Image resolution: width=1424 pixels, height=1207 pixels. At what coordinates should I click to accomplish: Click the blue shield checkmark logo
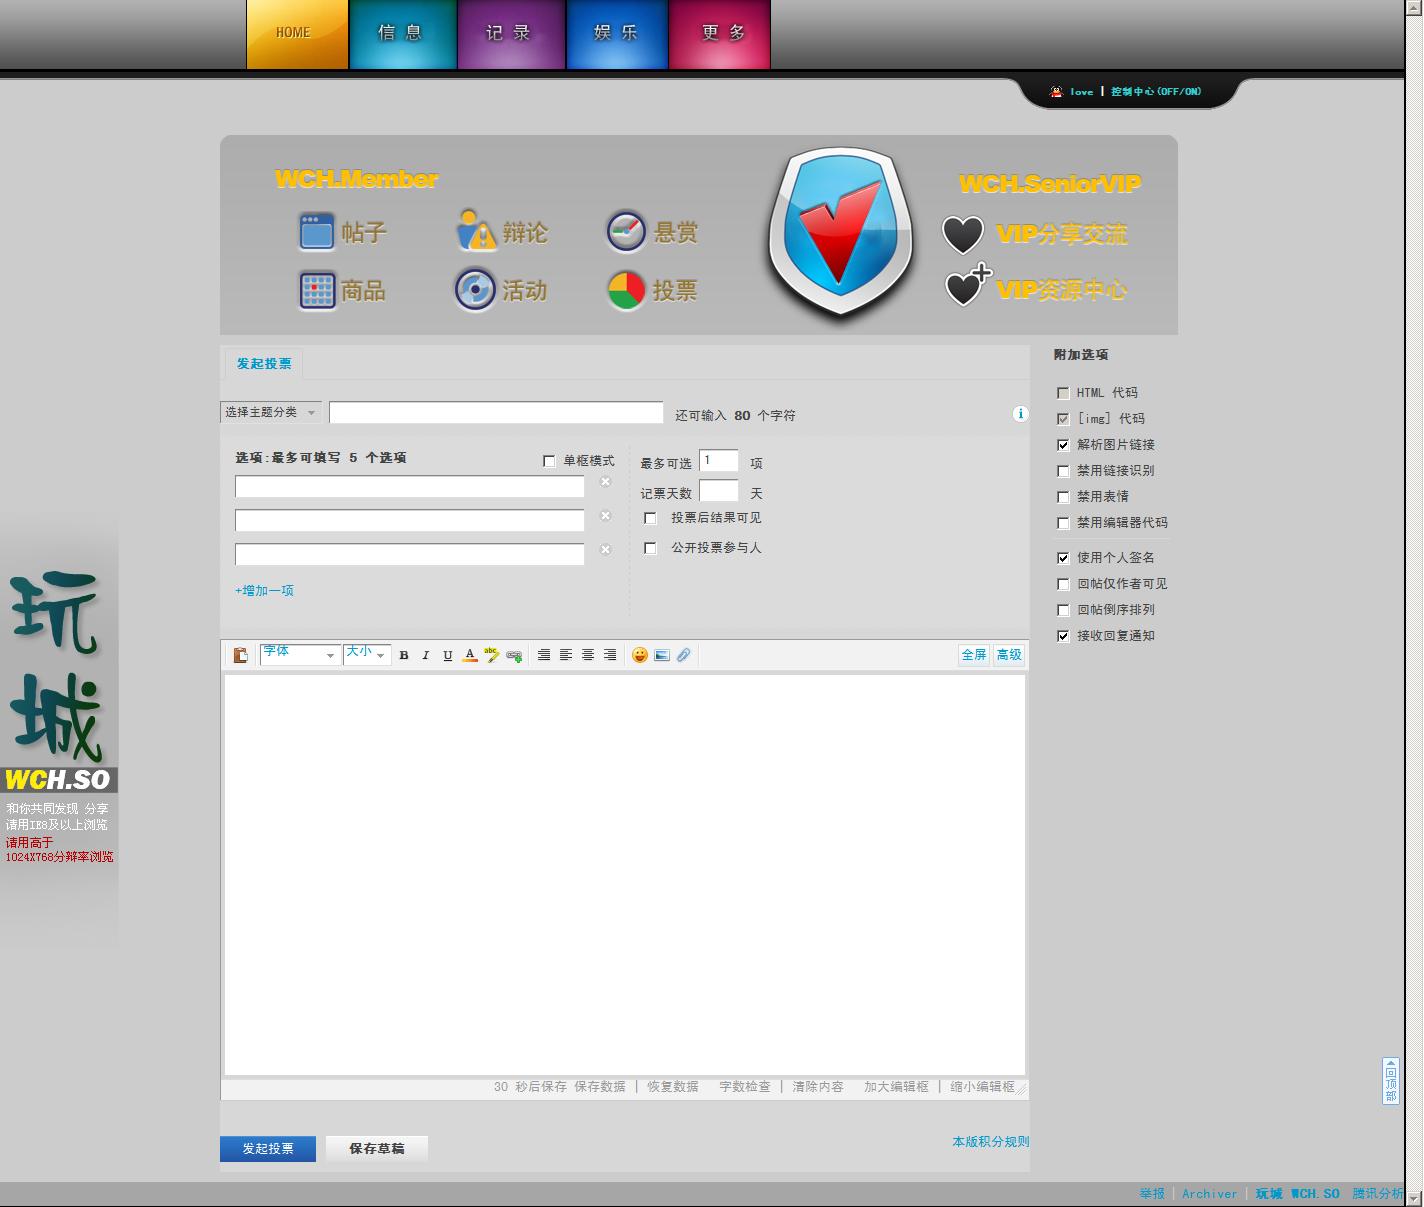tap(840, 233)
